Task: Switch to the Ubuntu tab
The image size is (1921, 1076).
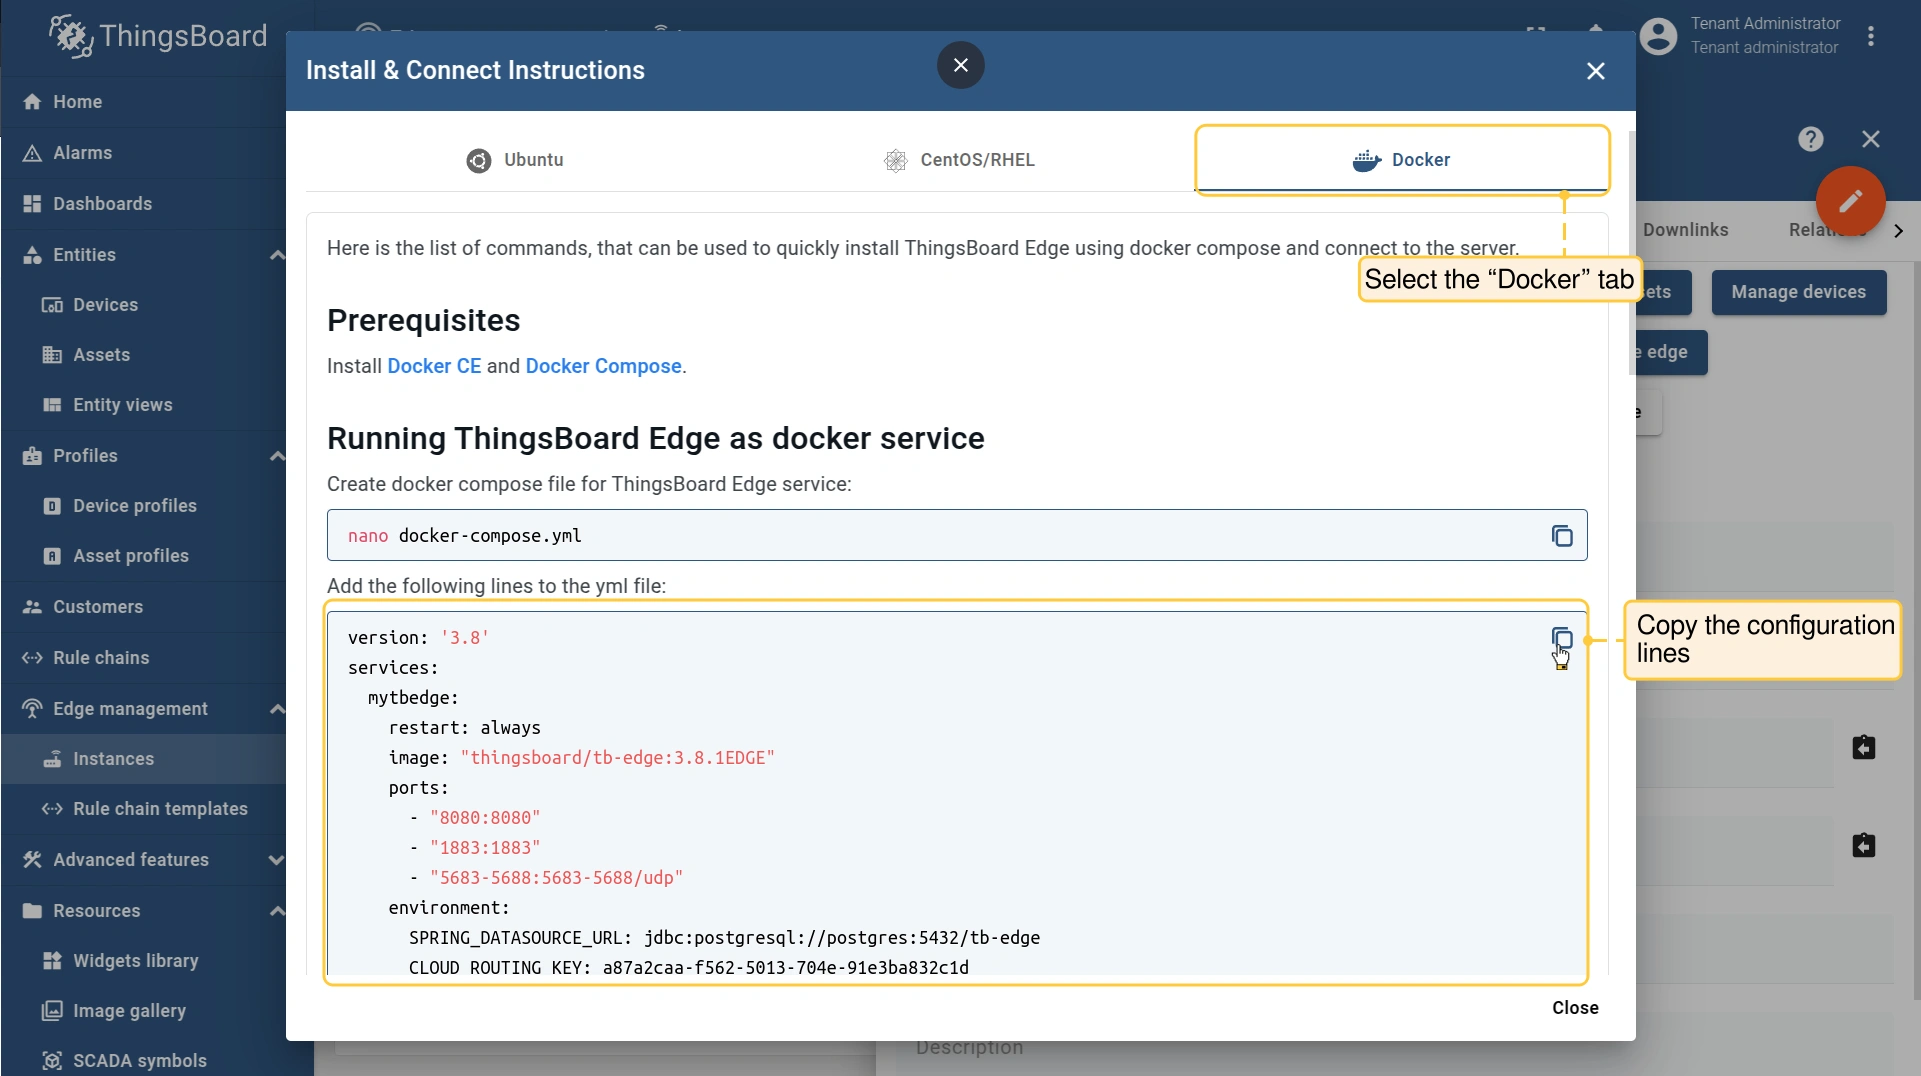Action: (x=515, y=160)
